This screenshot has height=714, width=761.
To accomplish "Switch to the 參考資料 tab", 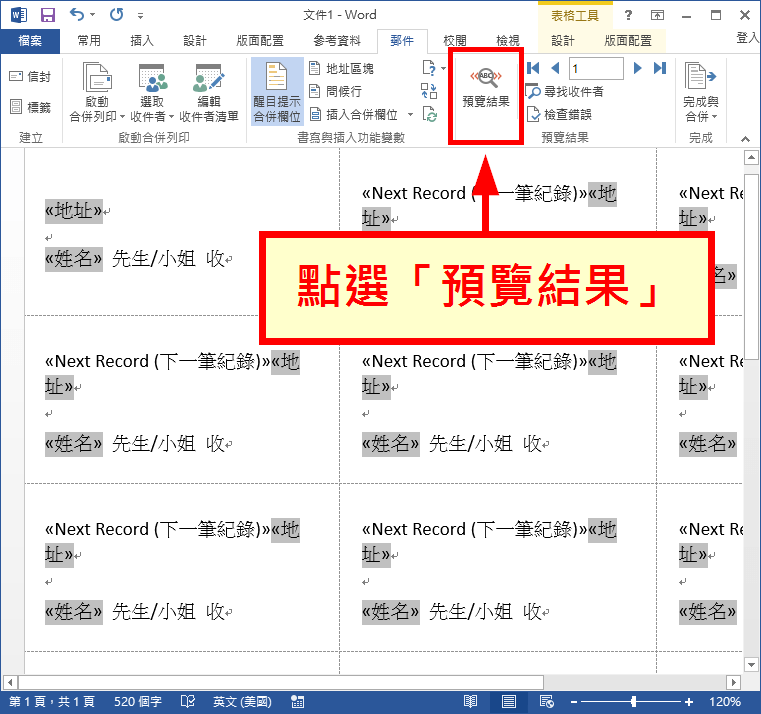I will [337, 41].
